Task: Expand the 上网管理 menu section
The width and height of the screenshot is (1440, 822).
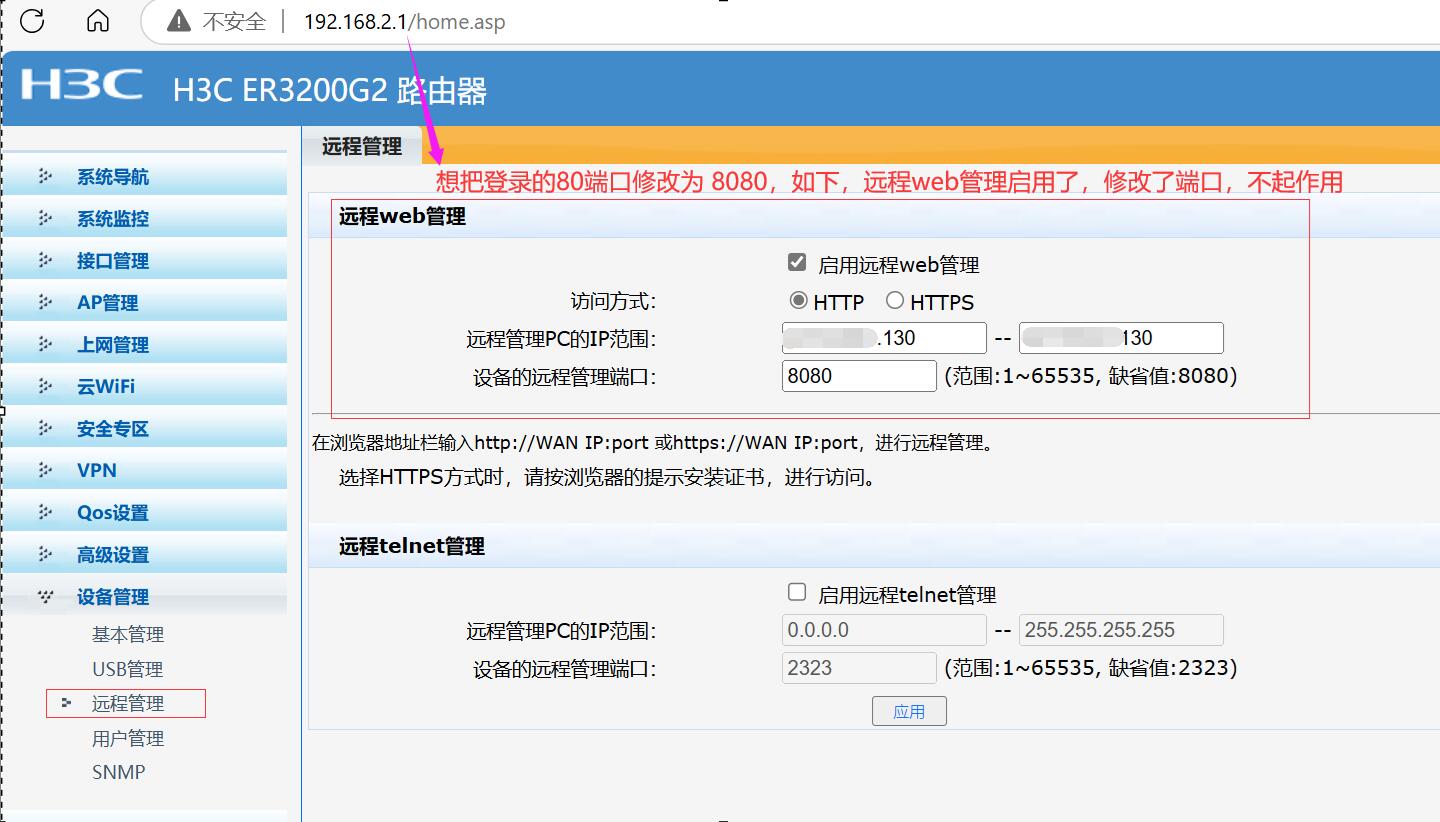Action: coord(145,345)
